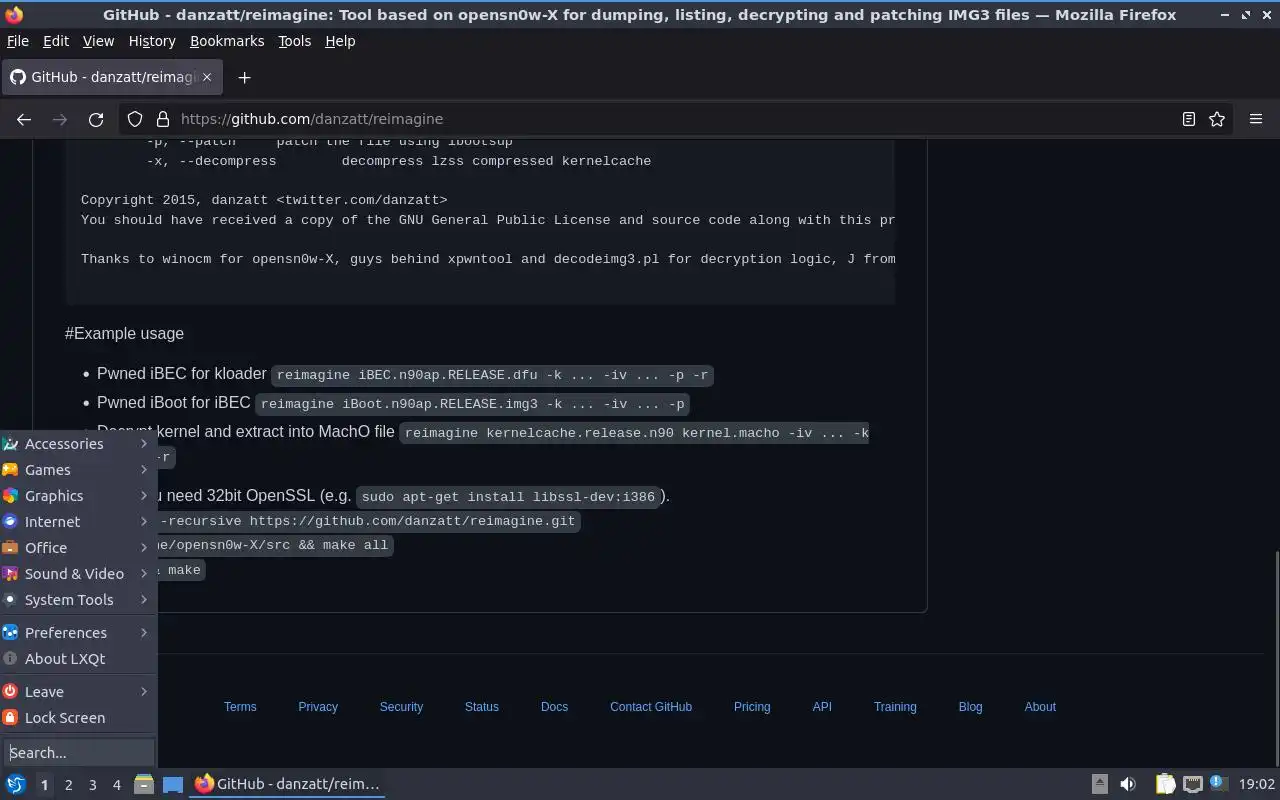The width and height of the screenshot is (1280, 800).
Task: Go back to the previous page
Action: click(x=24, y=119)
